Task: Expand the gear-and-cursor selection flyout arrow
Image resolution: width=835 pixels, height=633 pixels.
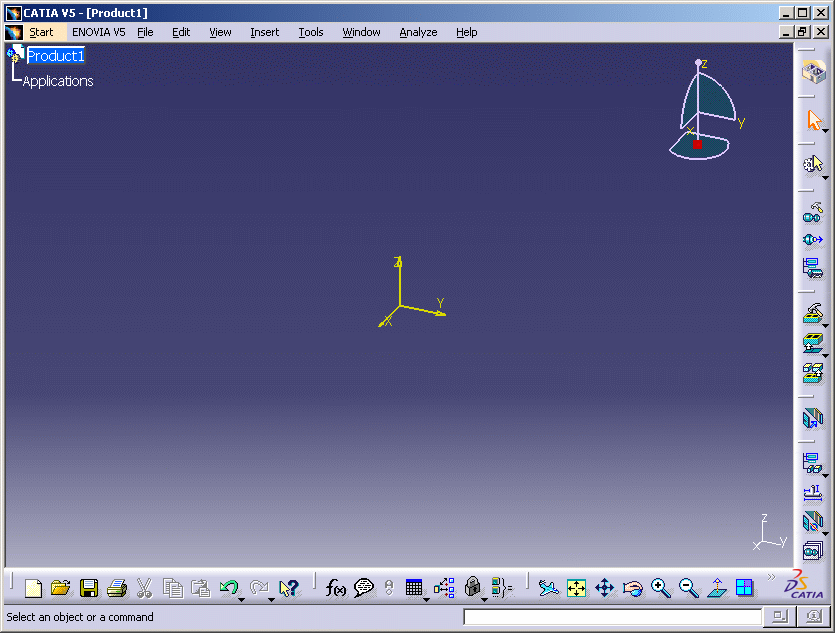Action: click(x=825, y=178)
